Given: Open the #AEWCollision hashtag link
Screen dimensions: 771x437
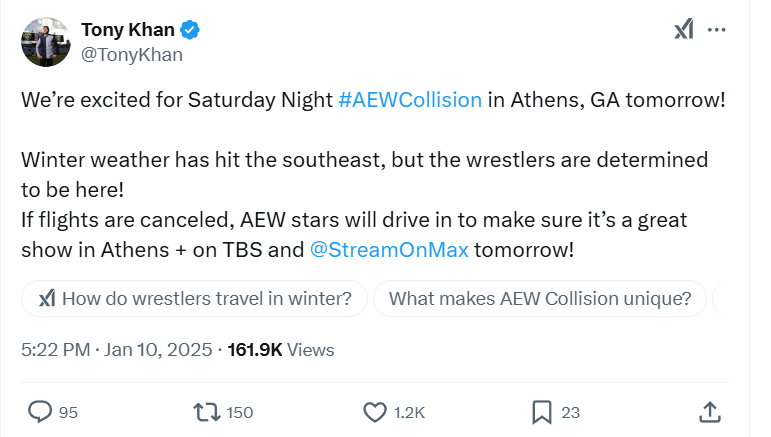Looking at the screenshot, I should pos(410,100).
